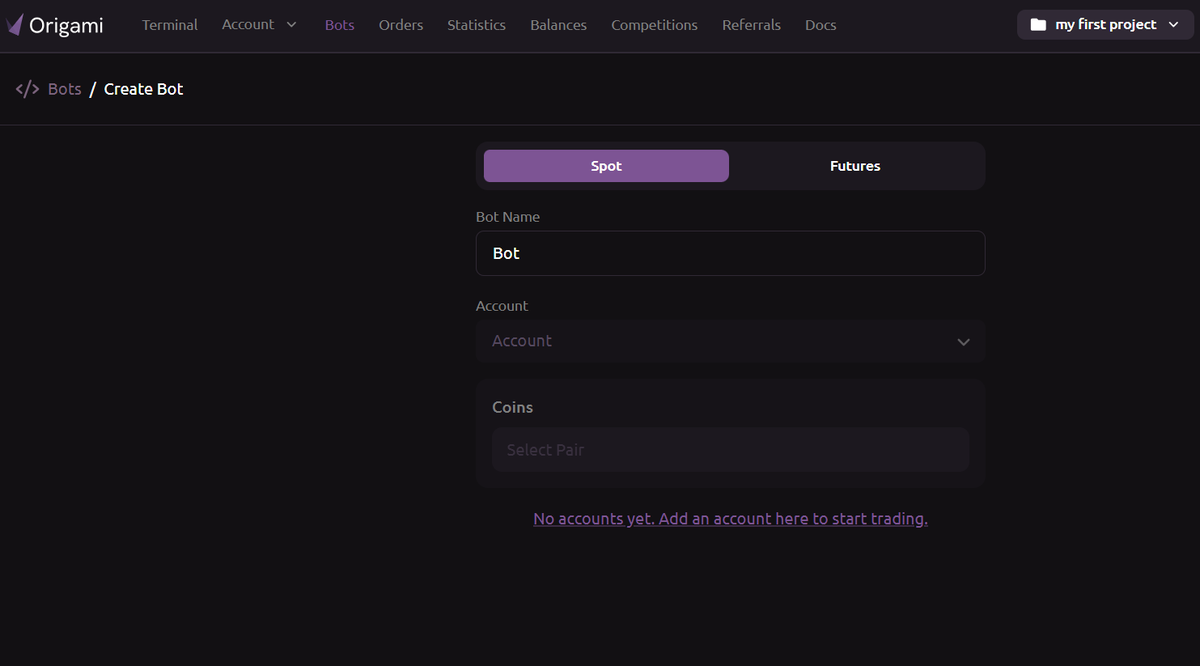The height and width of the screenshot is (666, 1200).
Task: Click the Origami logo icon
Action: pos(17,24)
